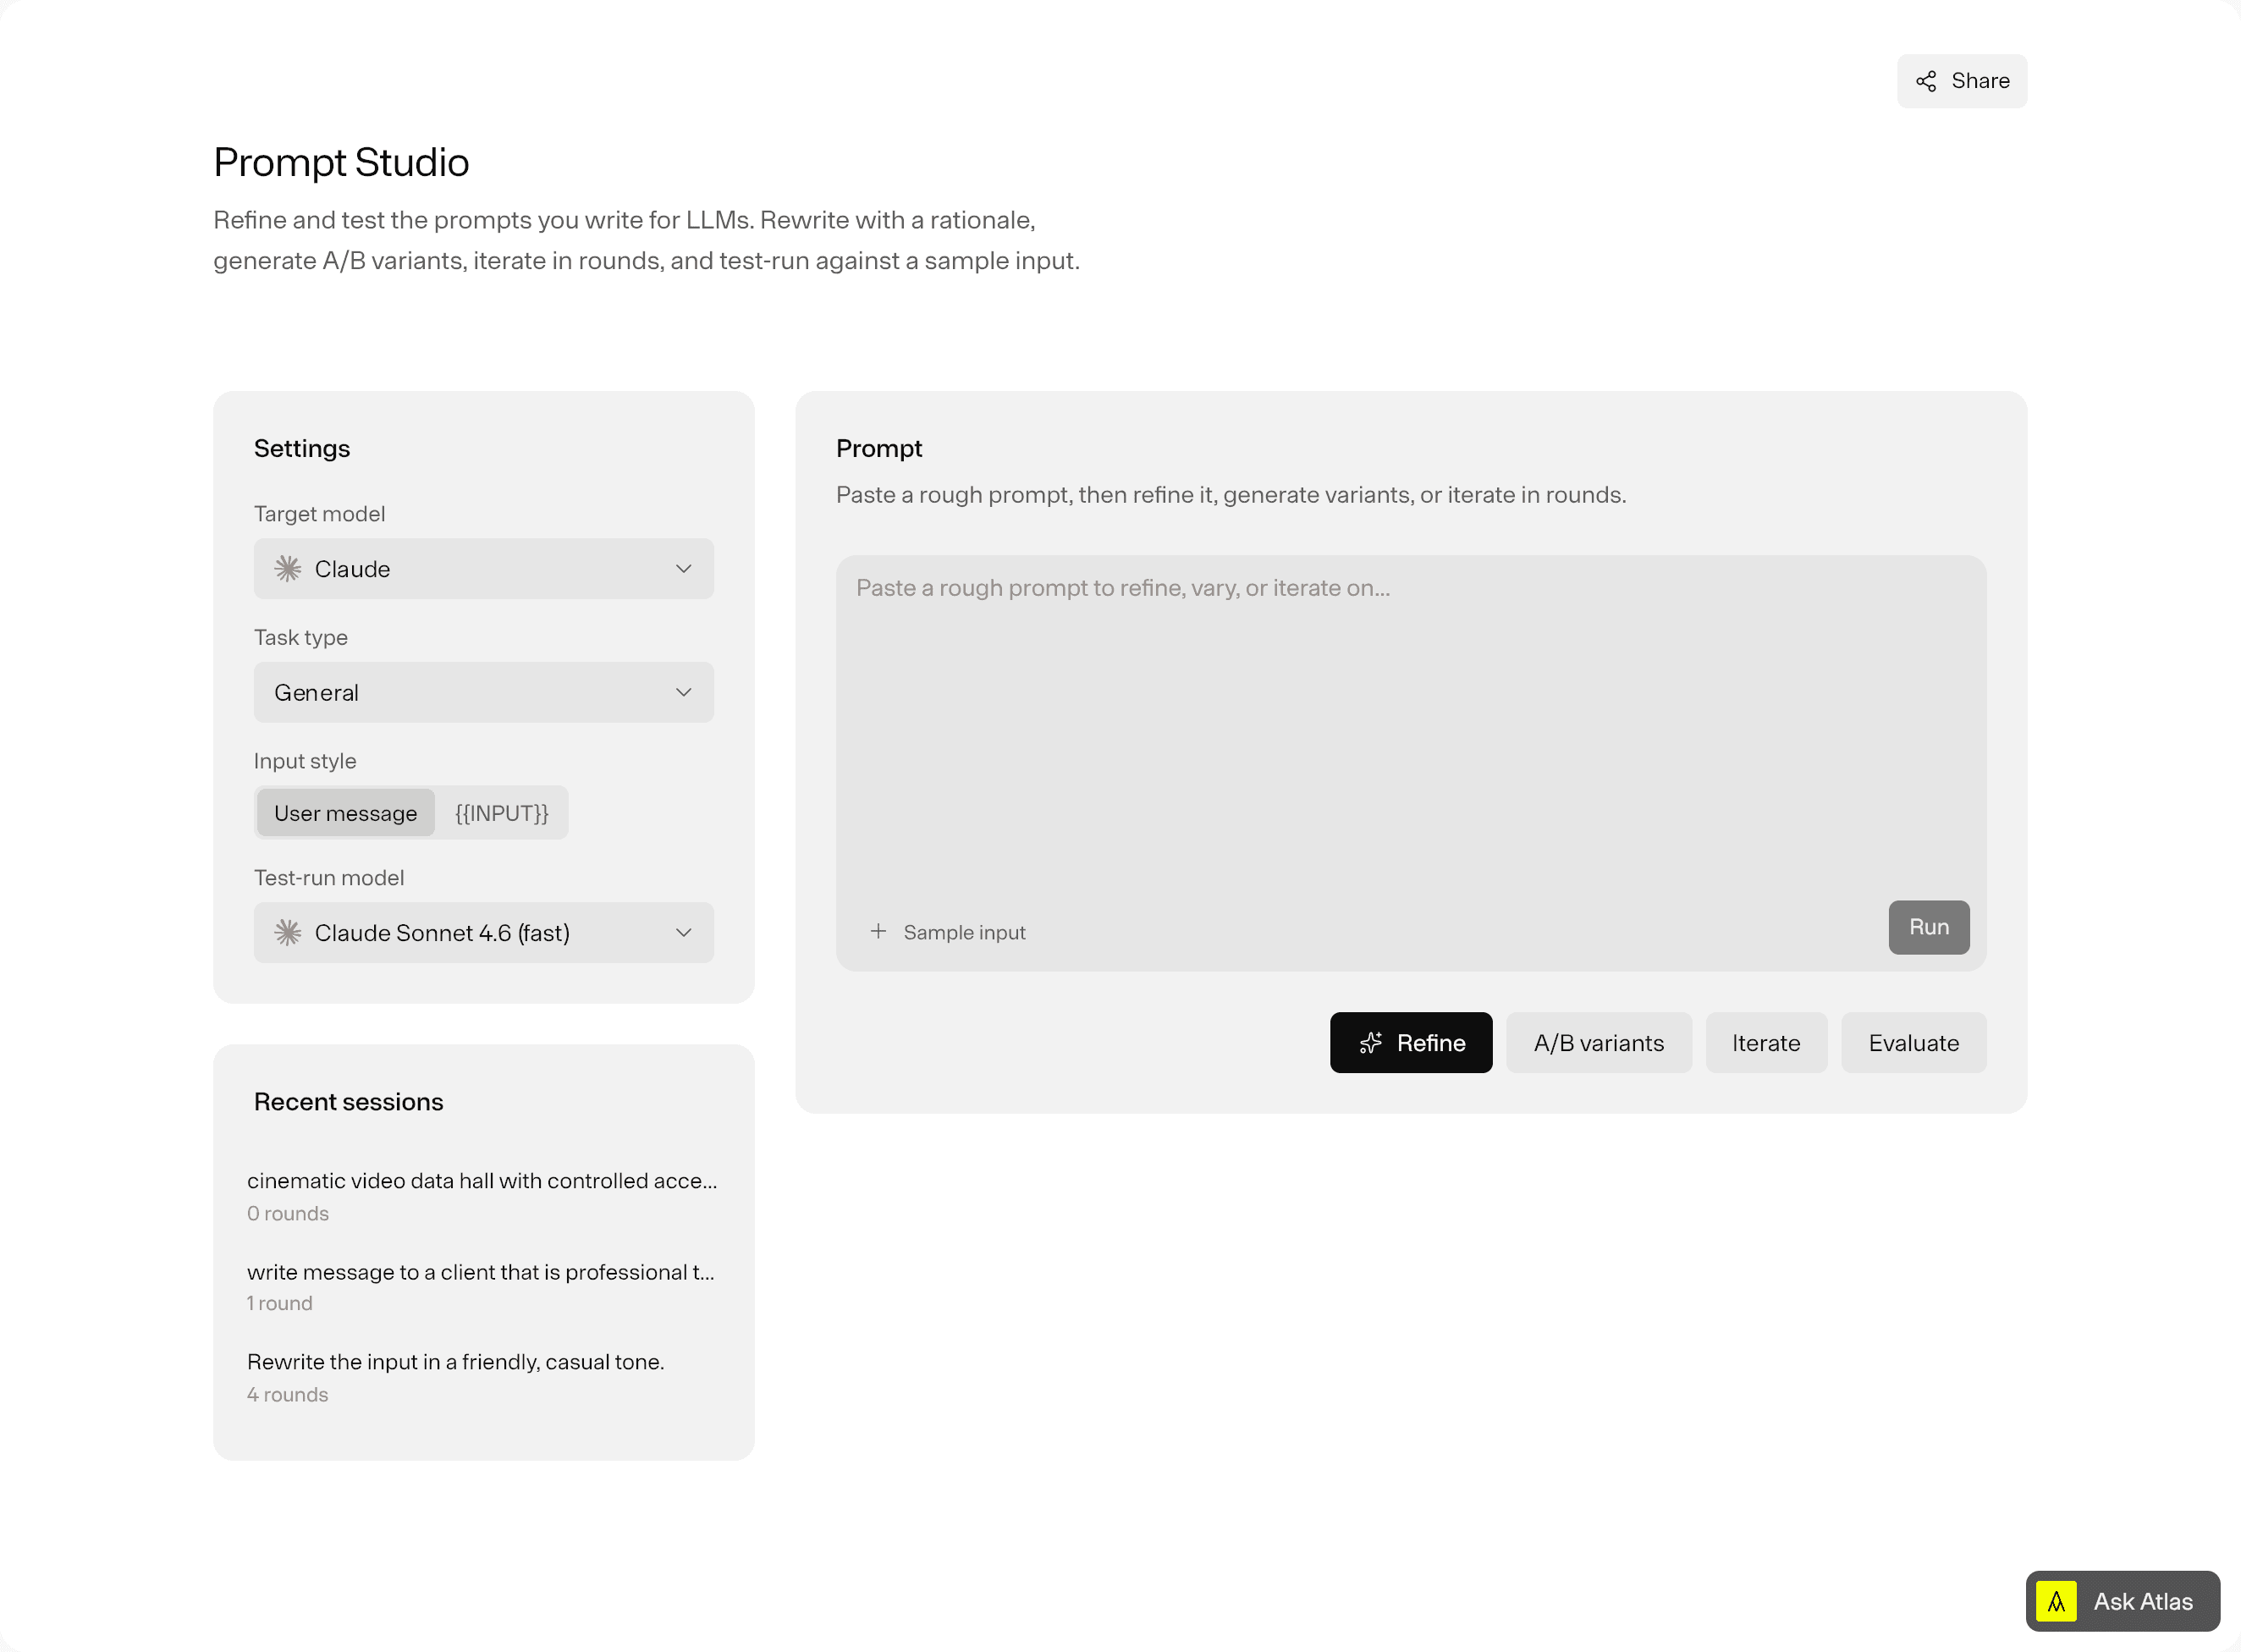Open the Test-run model dropdown
This screenshot has height=1652, width=2241.
(483, 933)
